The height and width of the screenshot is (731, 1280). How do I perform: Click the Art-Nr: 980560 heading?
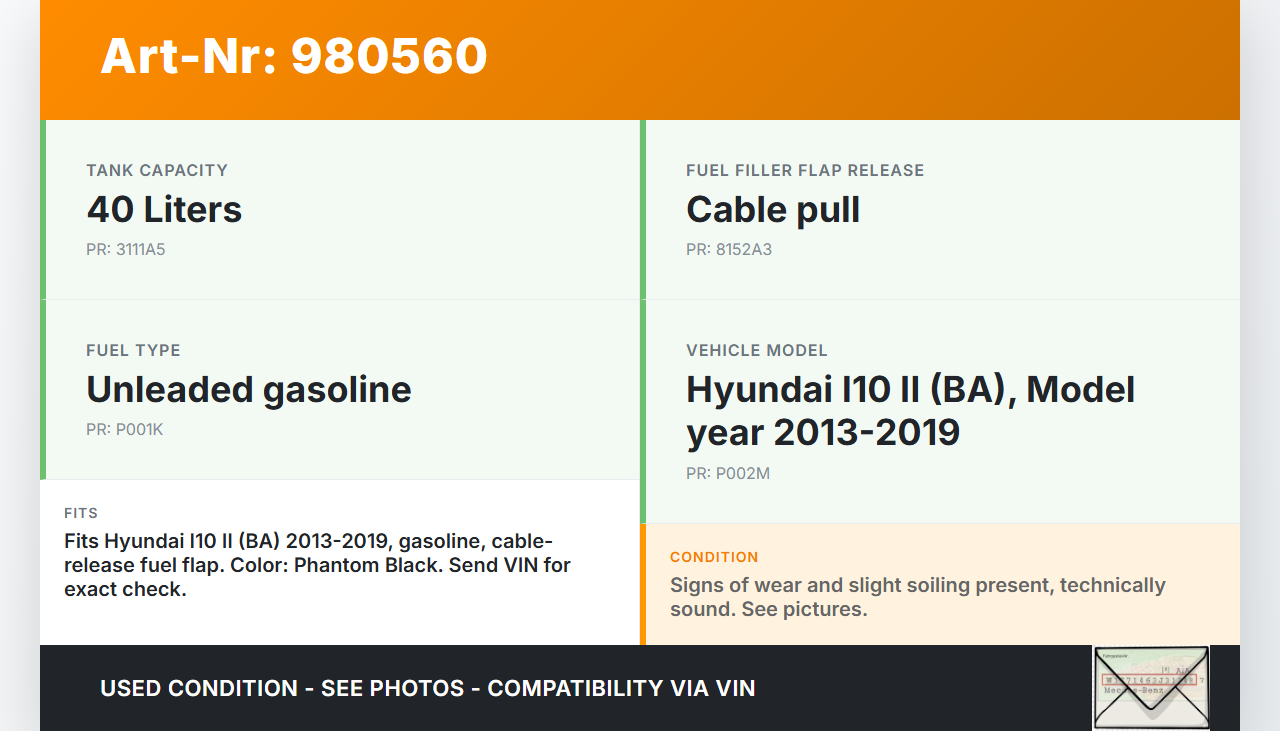click(x=293, y=56)
